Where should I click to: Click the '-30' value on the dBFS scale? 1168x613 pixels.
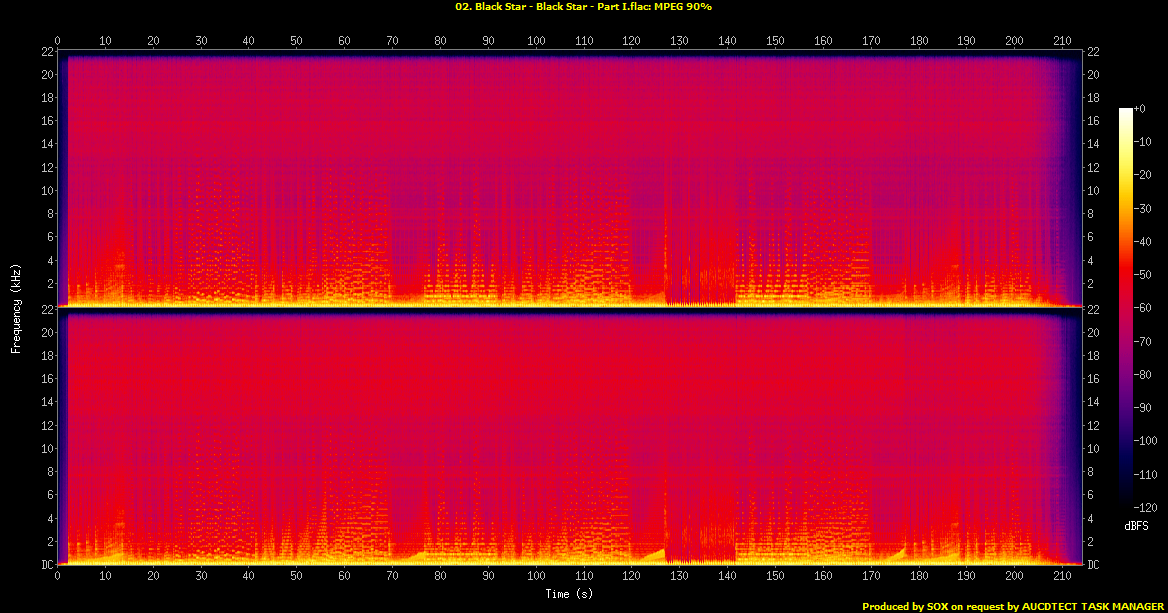1143,209
